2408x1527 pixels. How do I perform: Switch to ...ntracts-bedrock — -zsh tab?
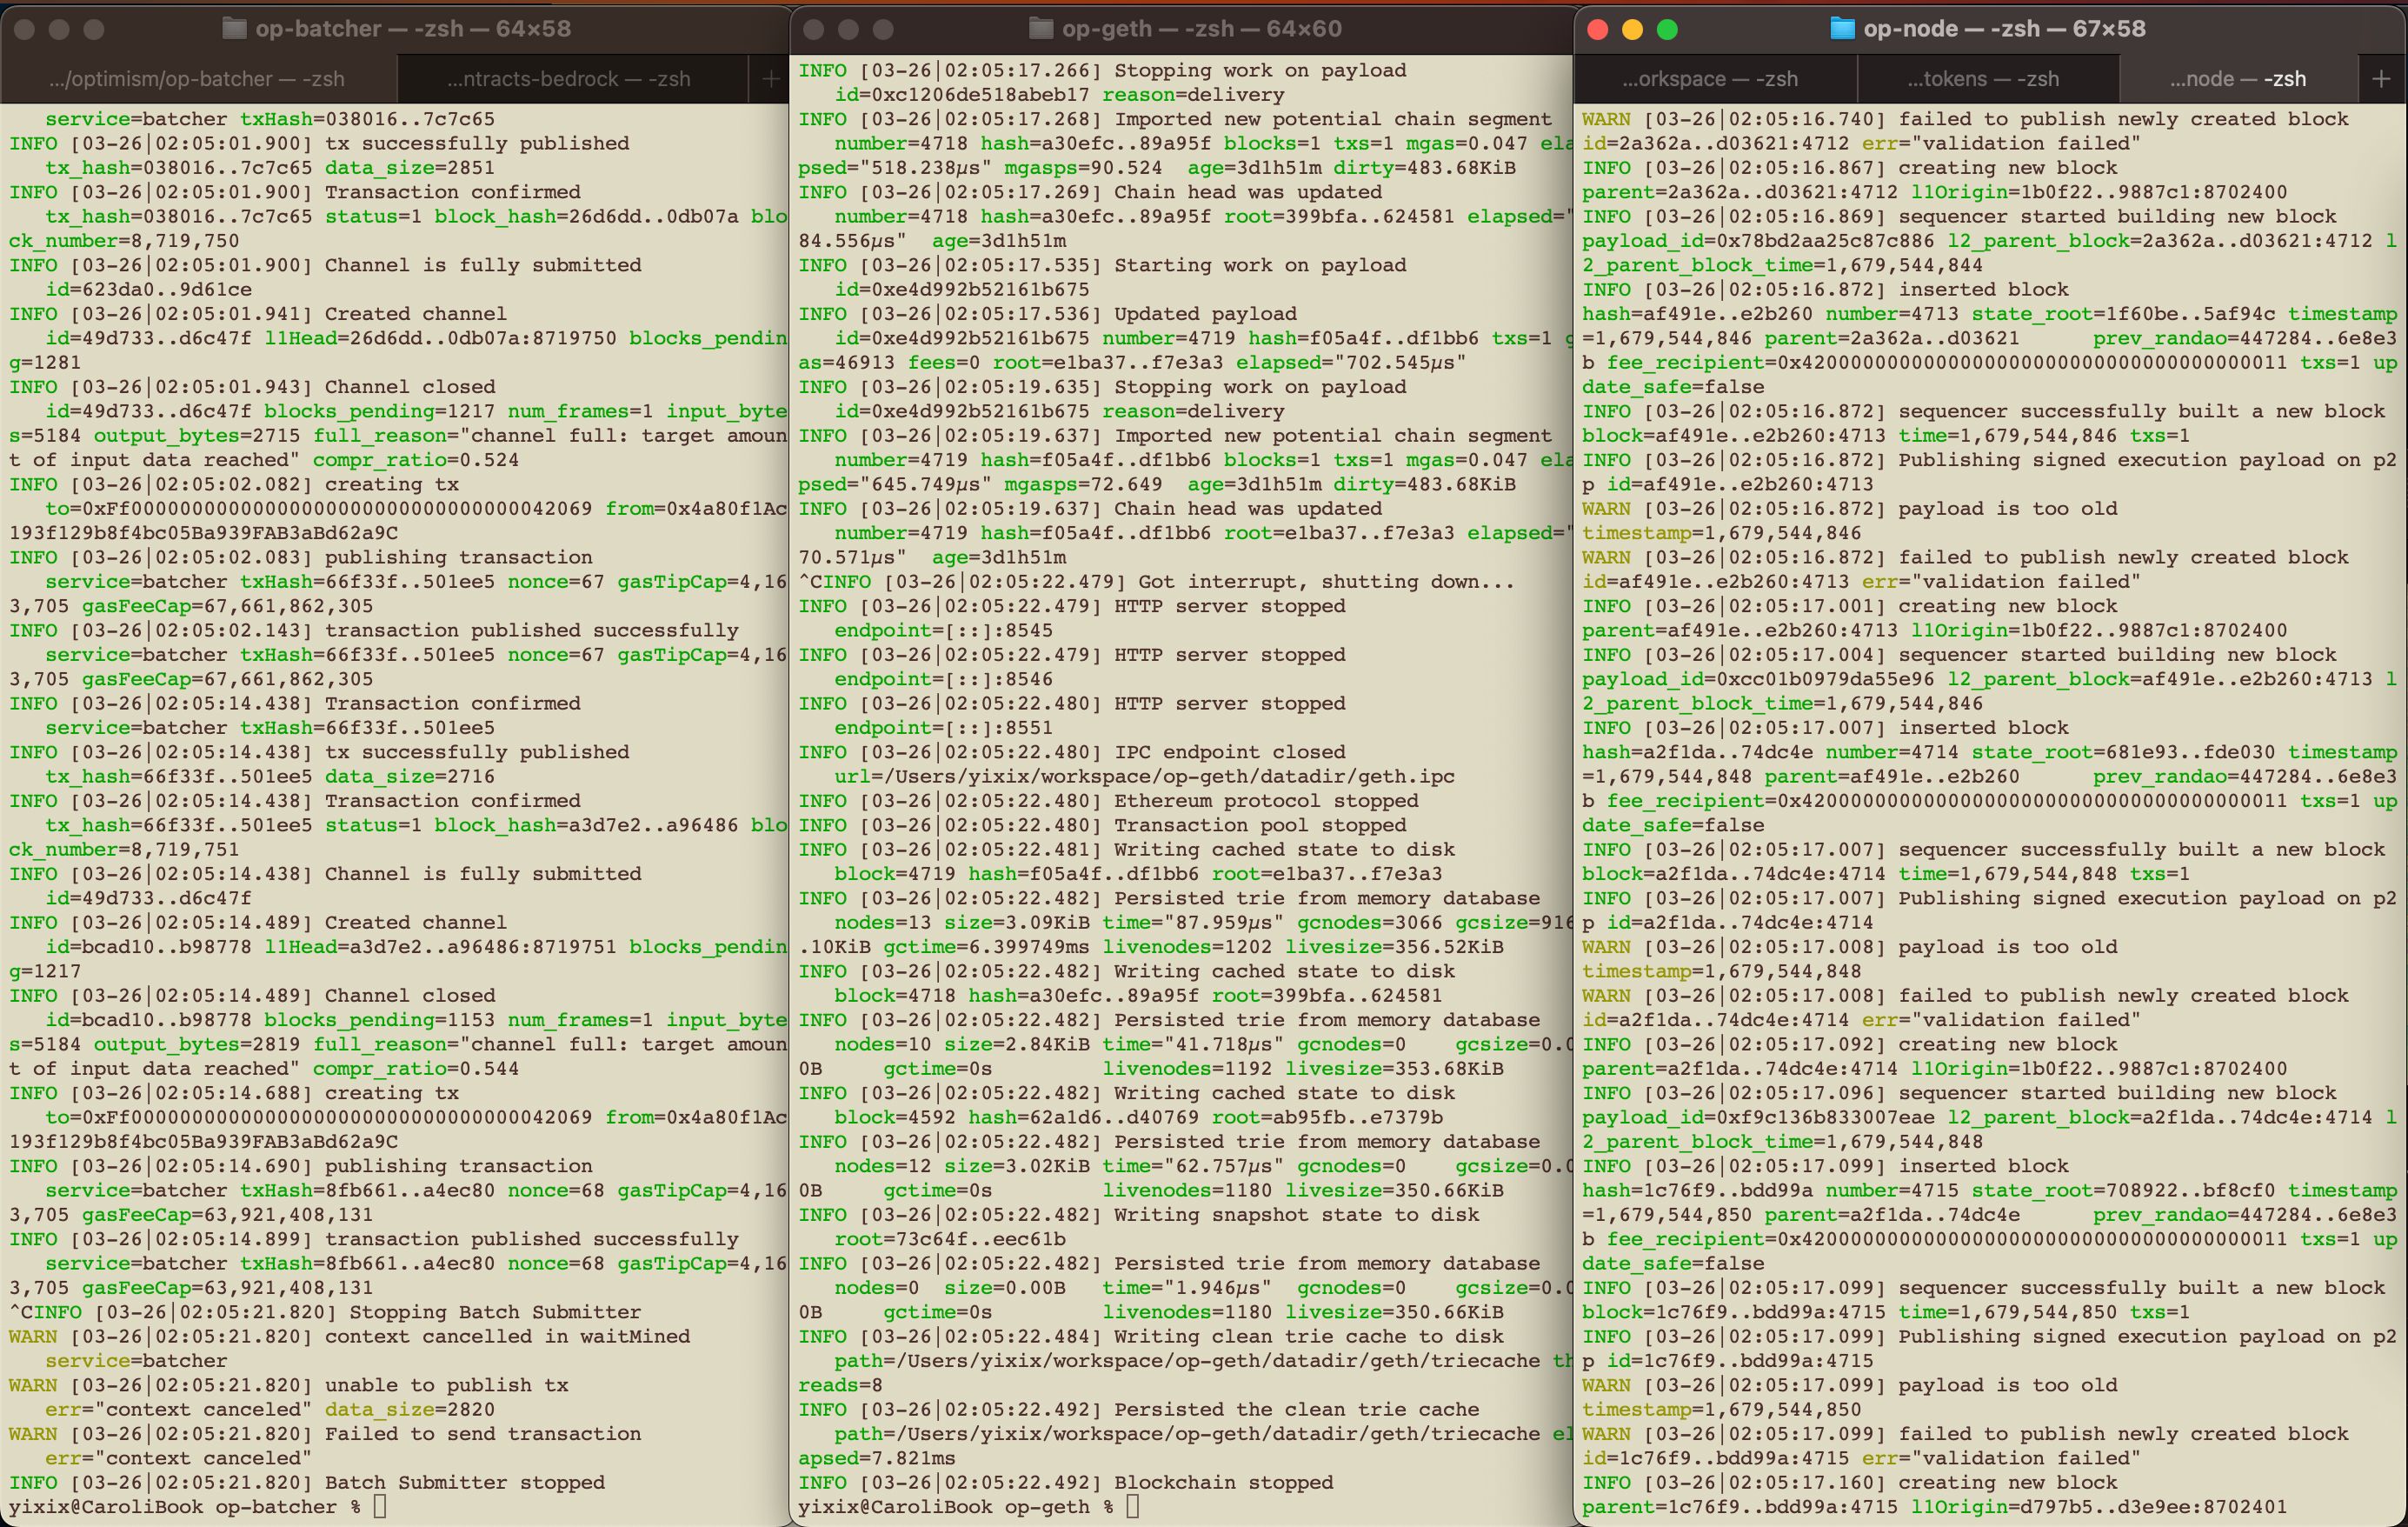click(x=570, y=78)
